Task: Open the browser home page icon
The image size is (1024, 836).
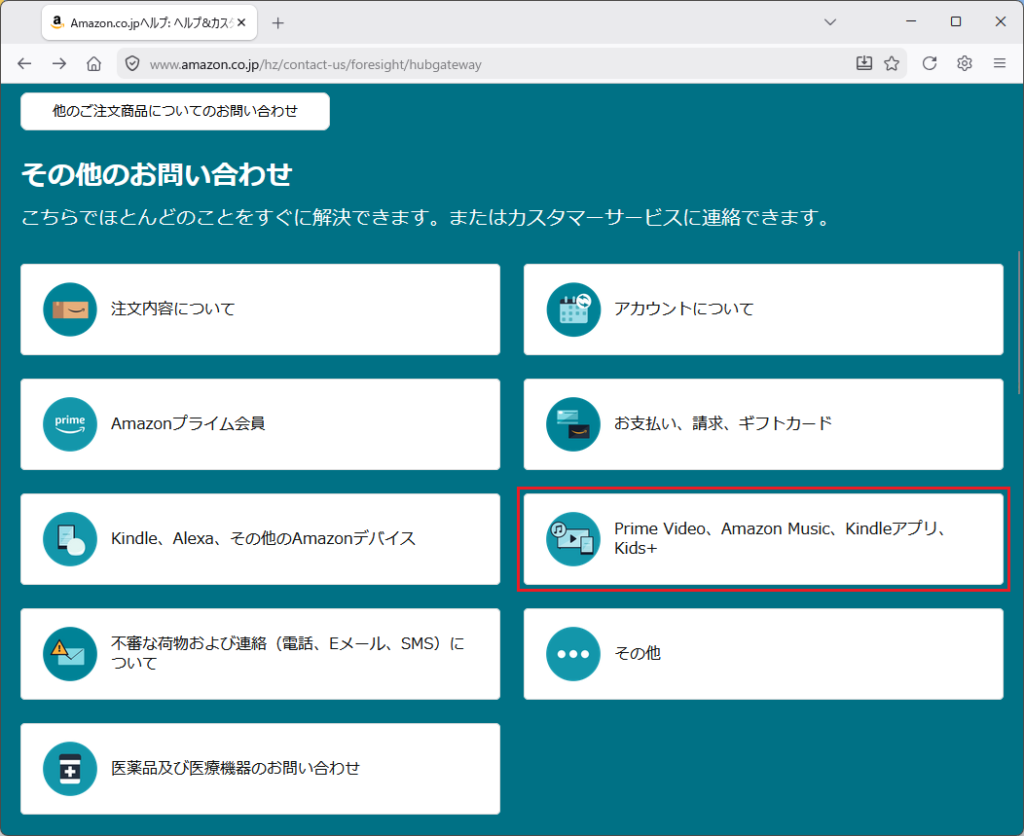Action: point(94,63)
